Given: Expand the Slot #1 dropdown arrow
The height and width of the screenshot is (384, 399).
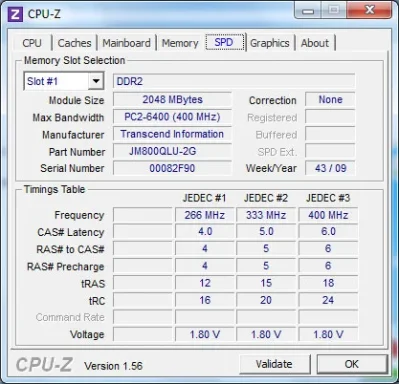Looking at the screenshot, I should coord(96,81).
